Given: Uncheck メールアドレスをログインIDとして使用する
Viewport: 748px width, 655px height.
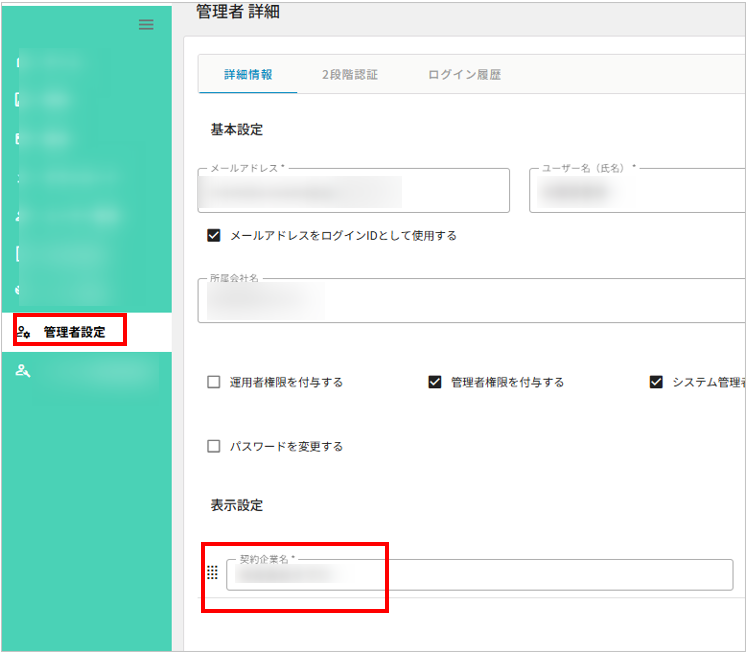Looking at the screenshot, I should pos(213,236).
